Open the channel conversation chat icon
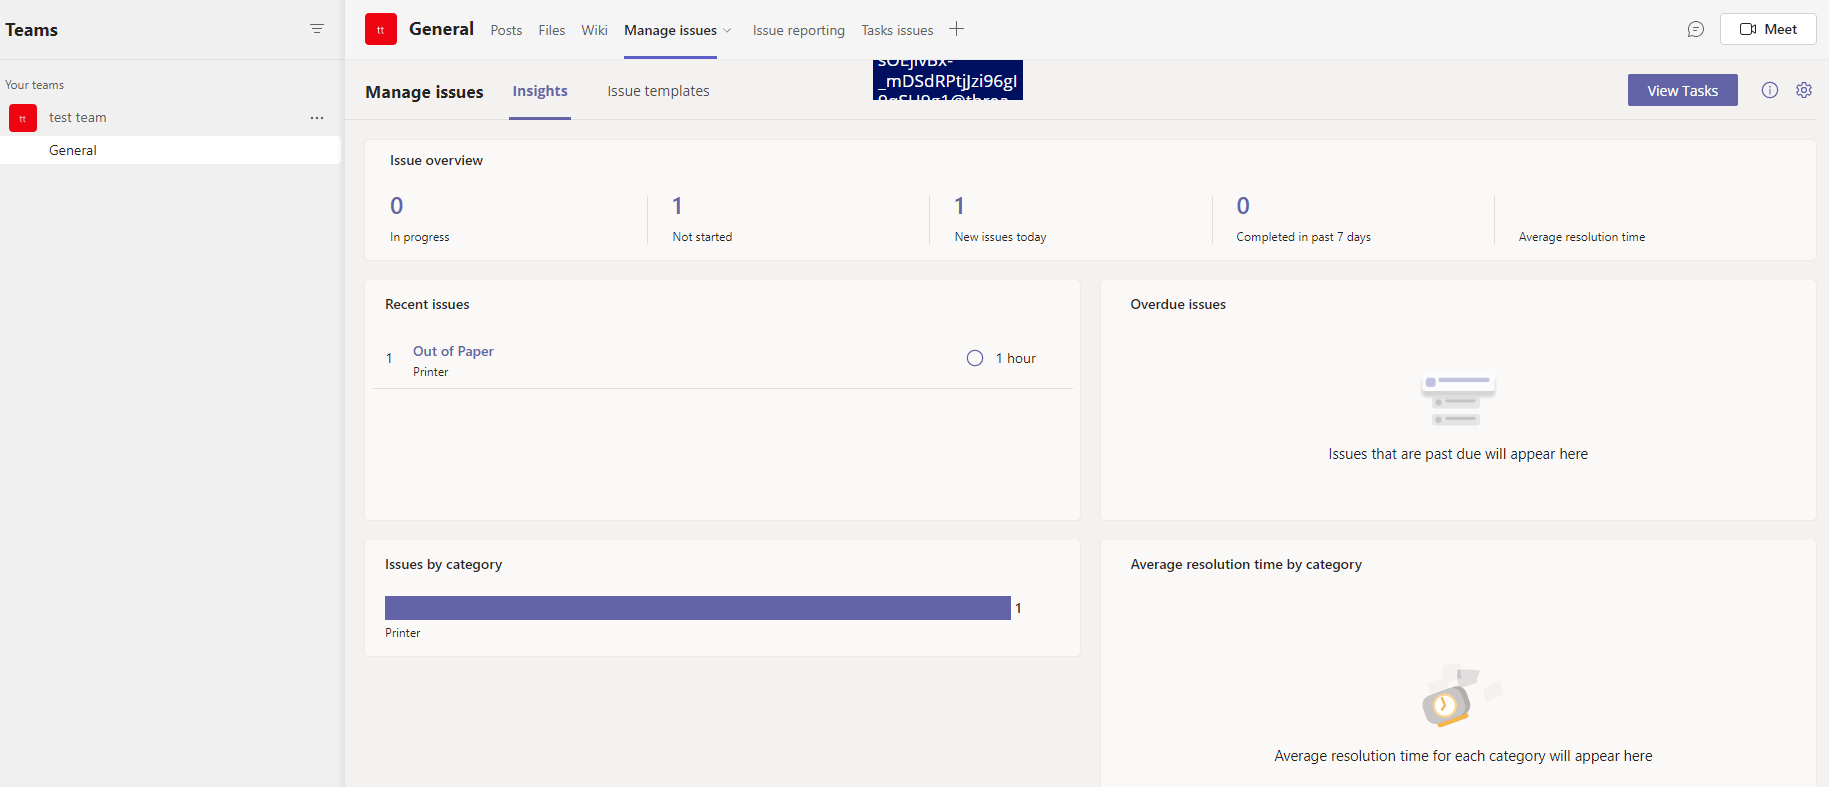The width and height of the screenshot is (1829, 787). (x=1696, y=29)
